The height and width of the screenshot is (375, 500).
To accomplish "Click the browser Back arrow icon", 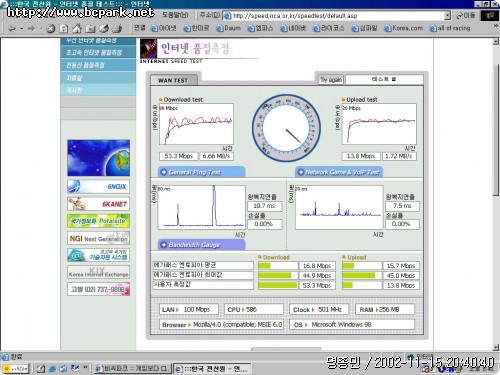I will 12,29.
